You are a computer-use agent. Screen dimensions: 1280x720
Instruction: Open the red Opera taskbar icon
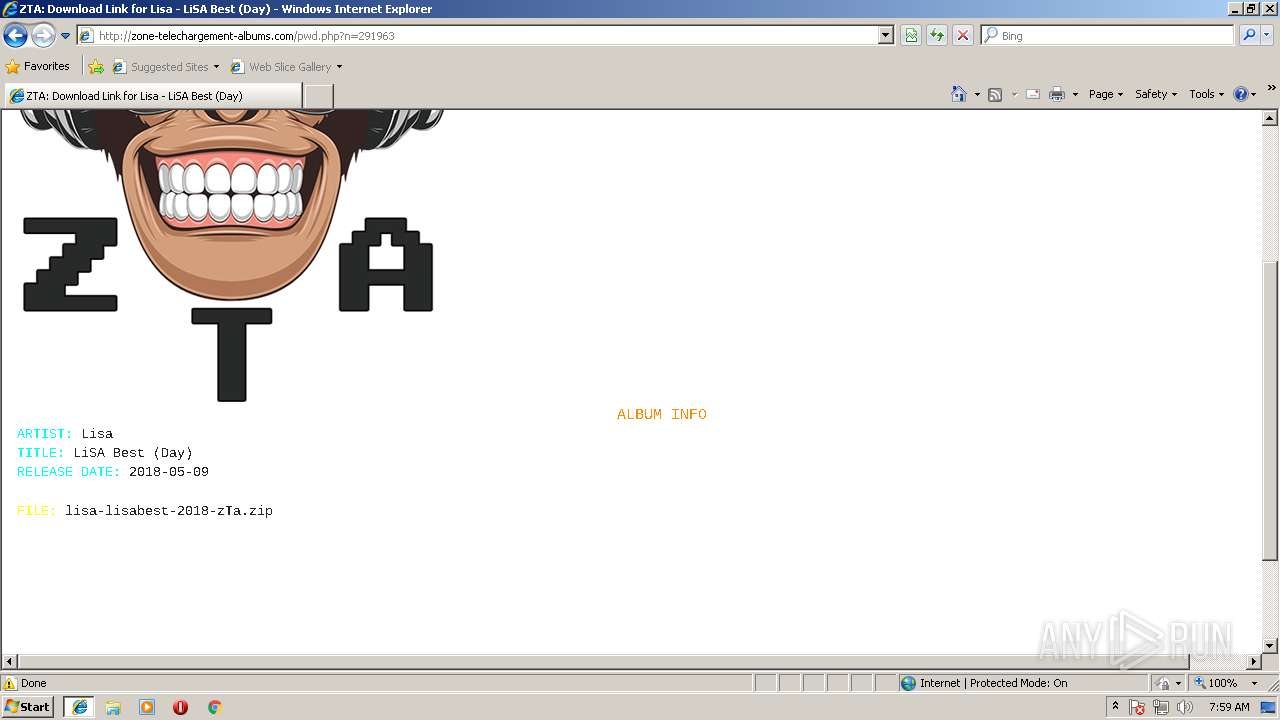click(x=181, y=707)
